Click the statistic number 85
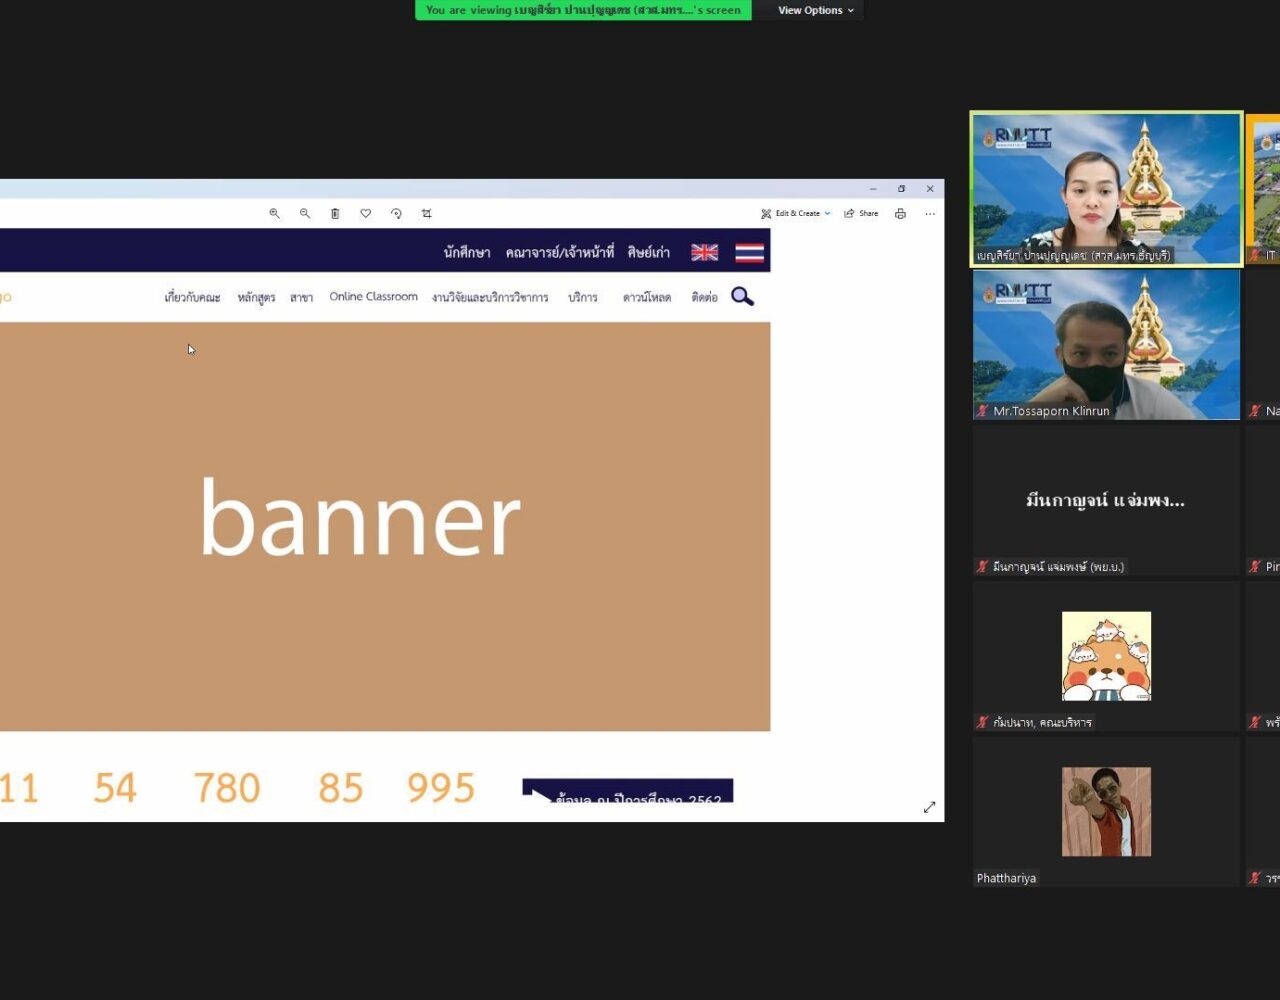The width and height of the screenshot is (1280, 1000). click(x=340, y=788)
